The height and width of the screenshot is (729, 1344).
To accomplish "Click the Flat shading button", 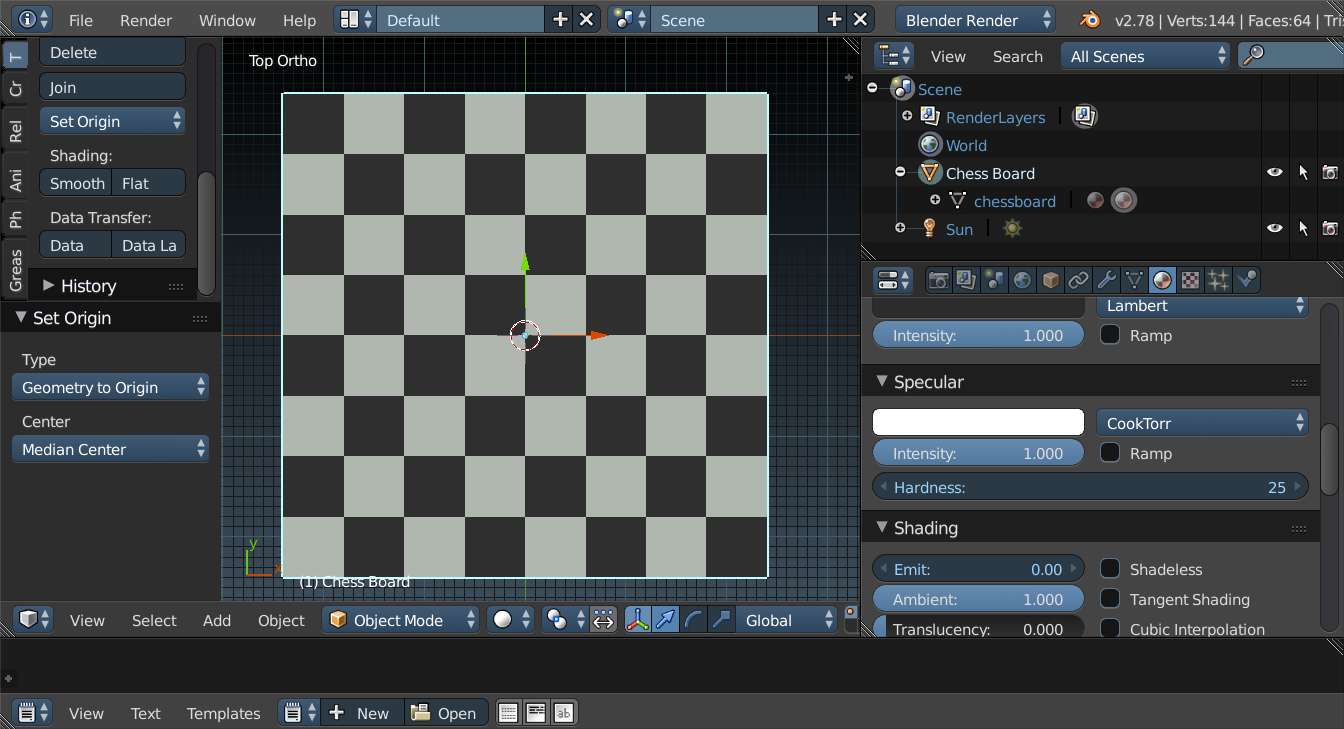I will pyautogui.click(x=149, y=183).
